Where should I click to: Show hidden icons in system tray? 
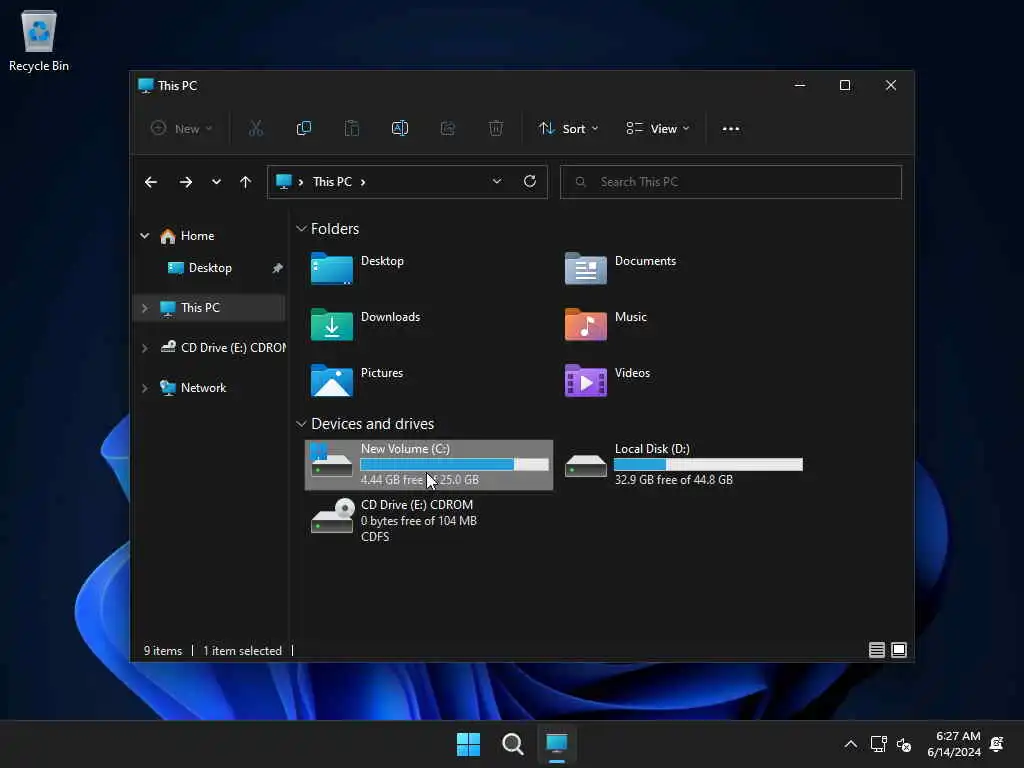point(850,744)
